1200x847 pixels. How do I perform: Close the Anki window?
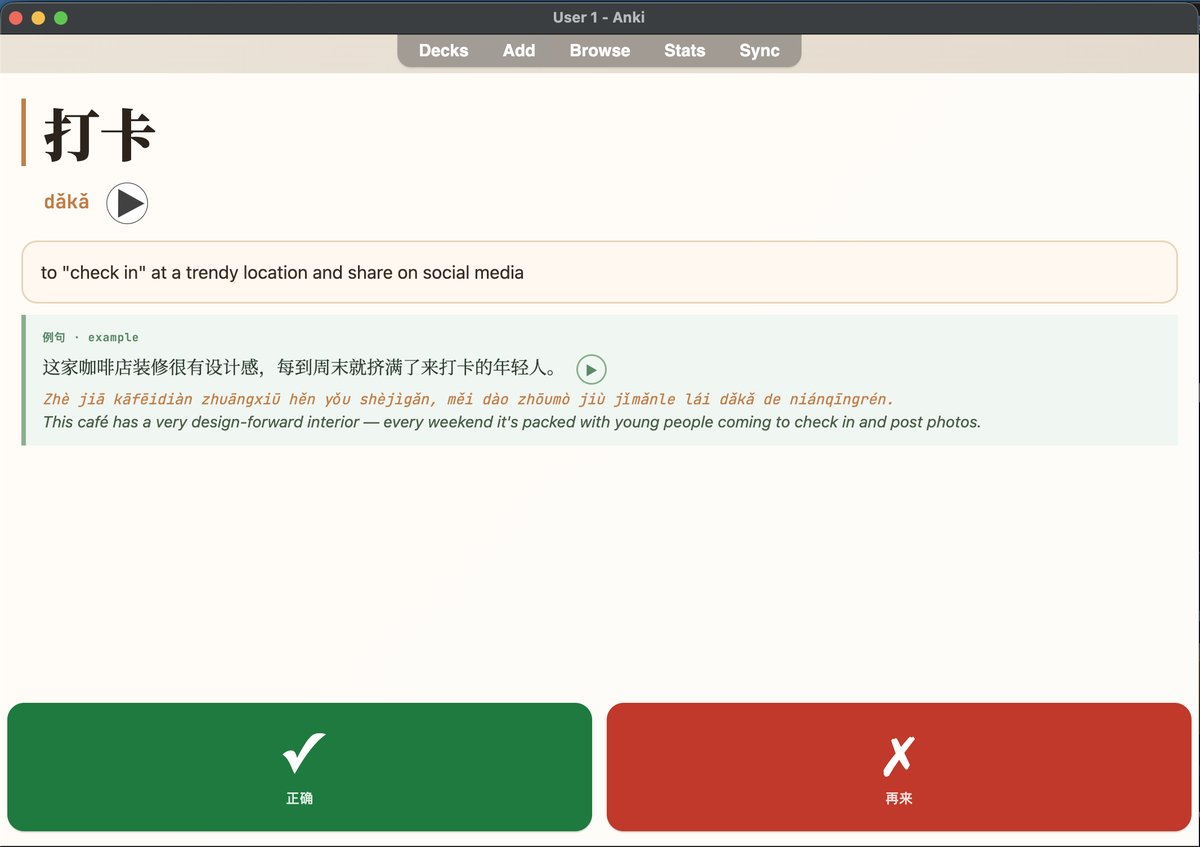pyautogui.click(x=16, y=17)
